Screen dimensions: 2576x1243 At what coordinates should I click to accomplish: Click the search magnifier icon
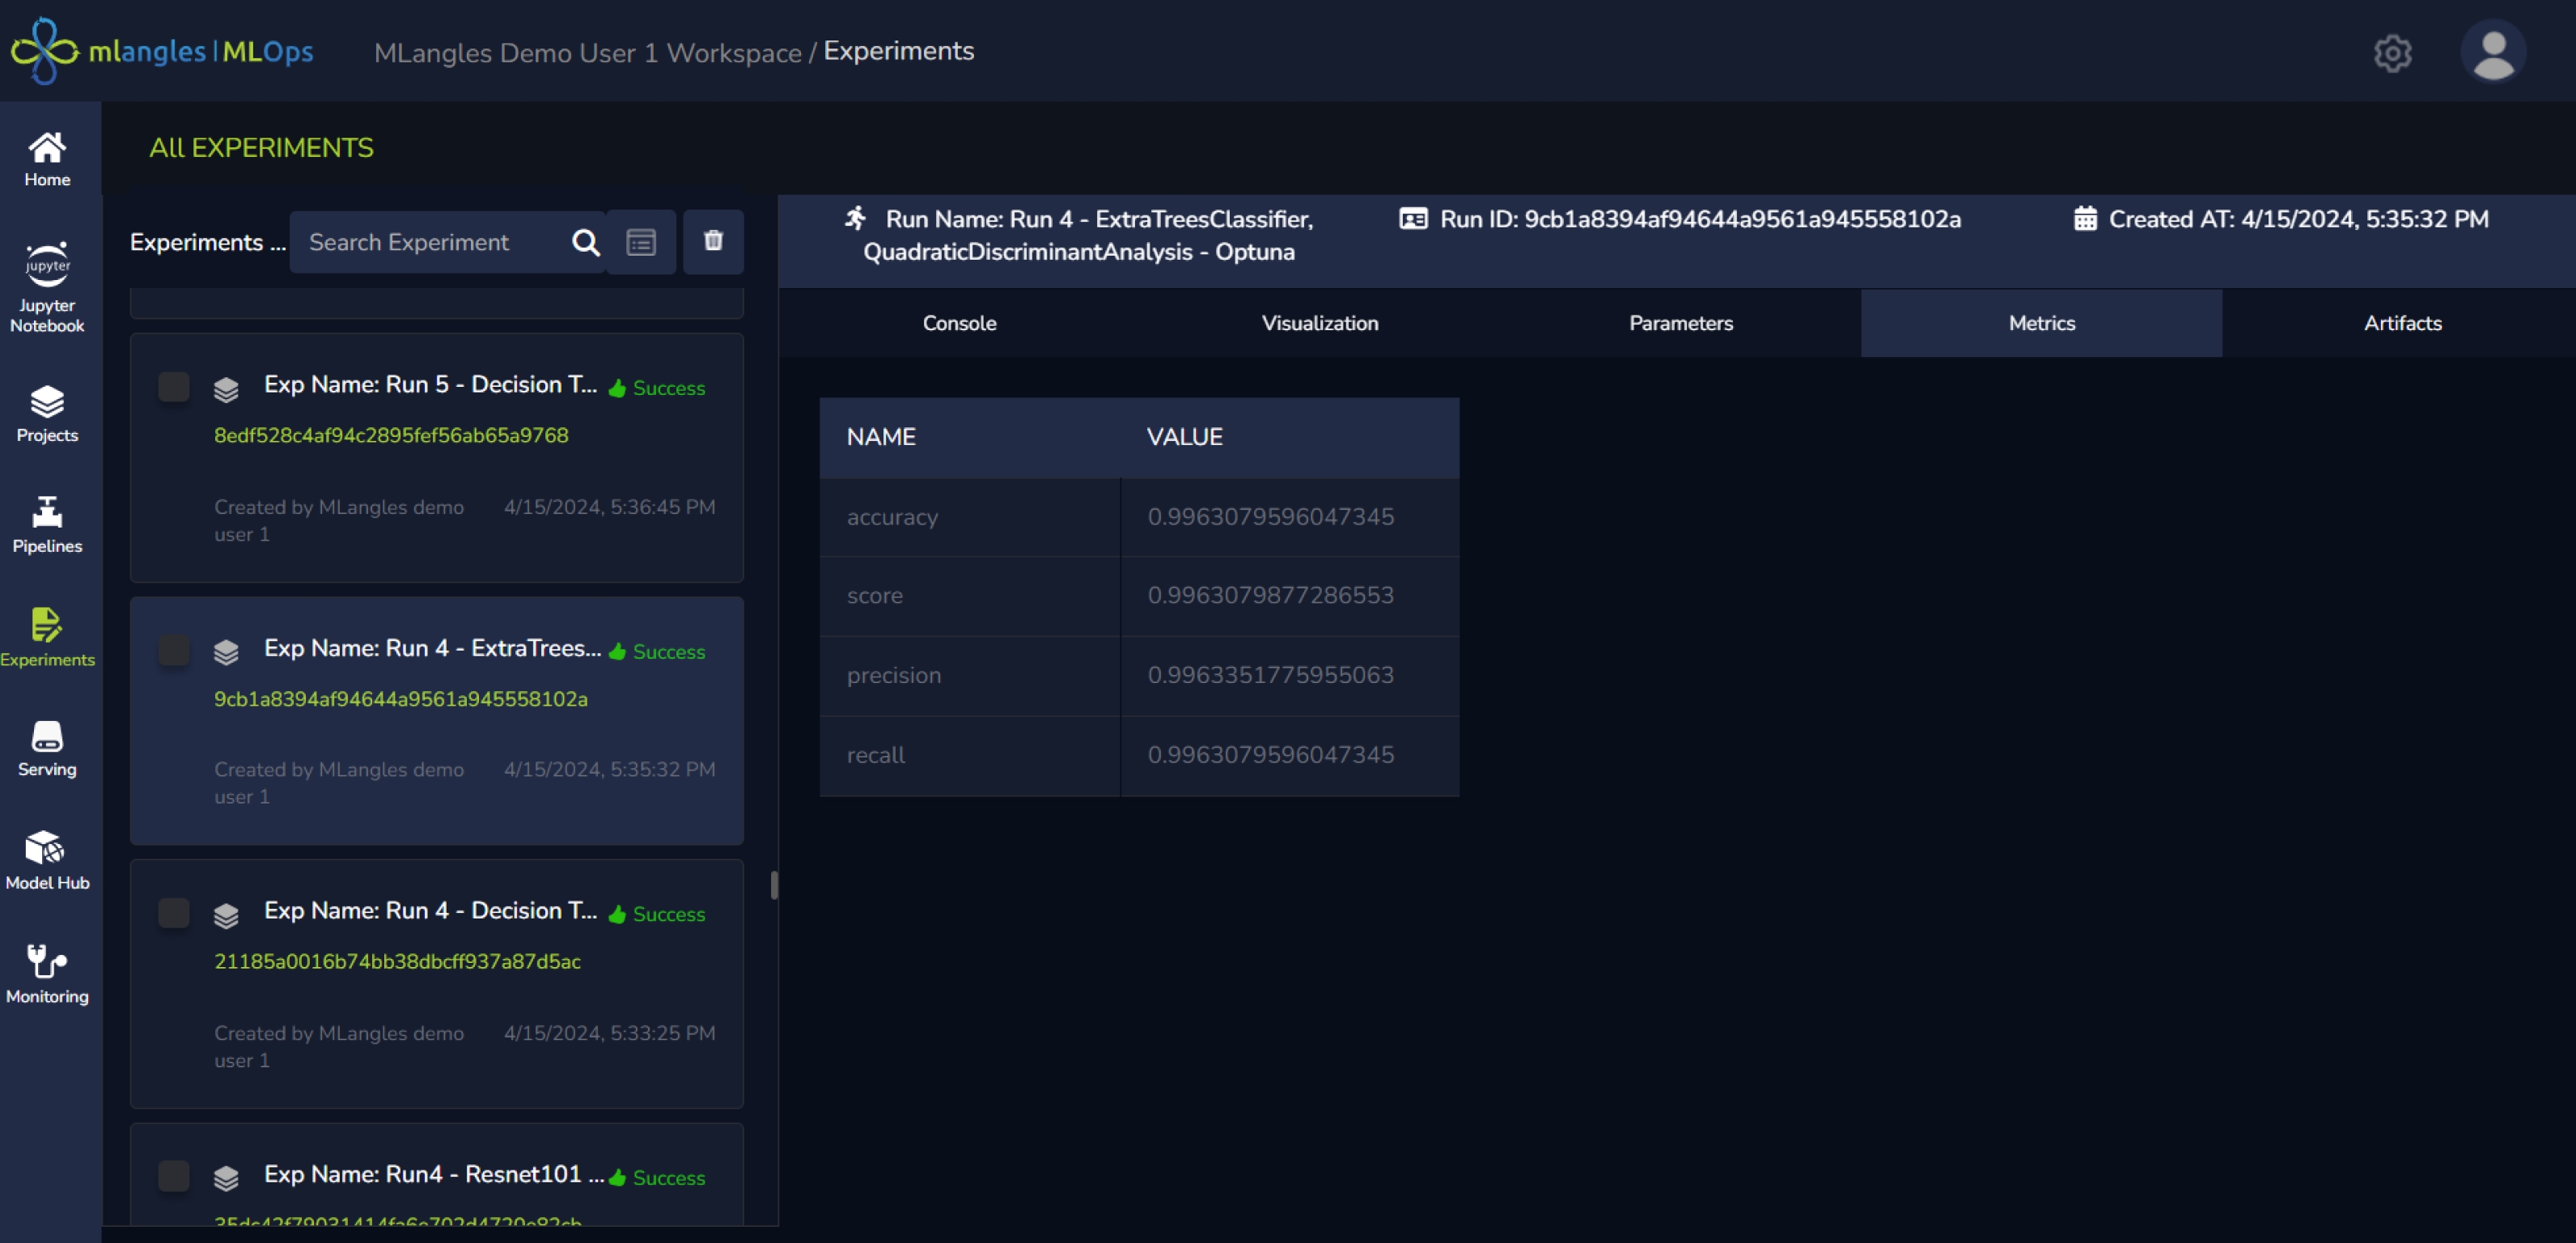click(585, 242)
